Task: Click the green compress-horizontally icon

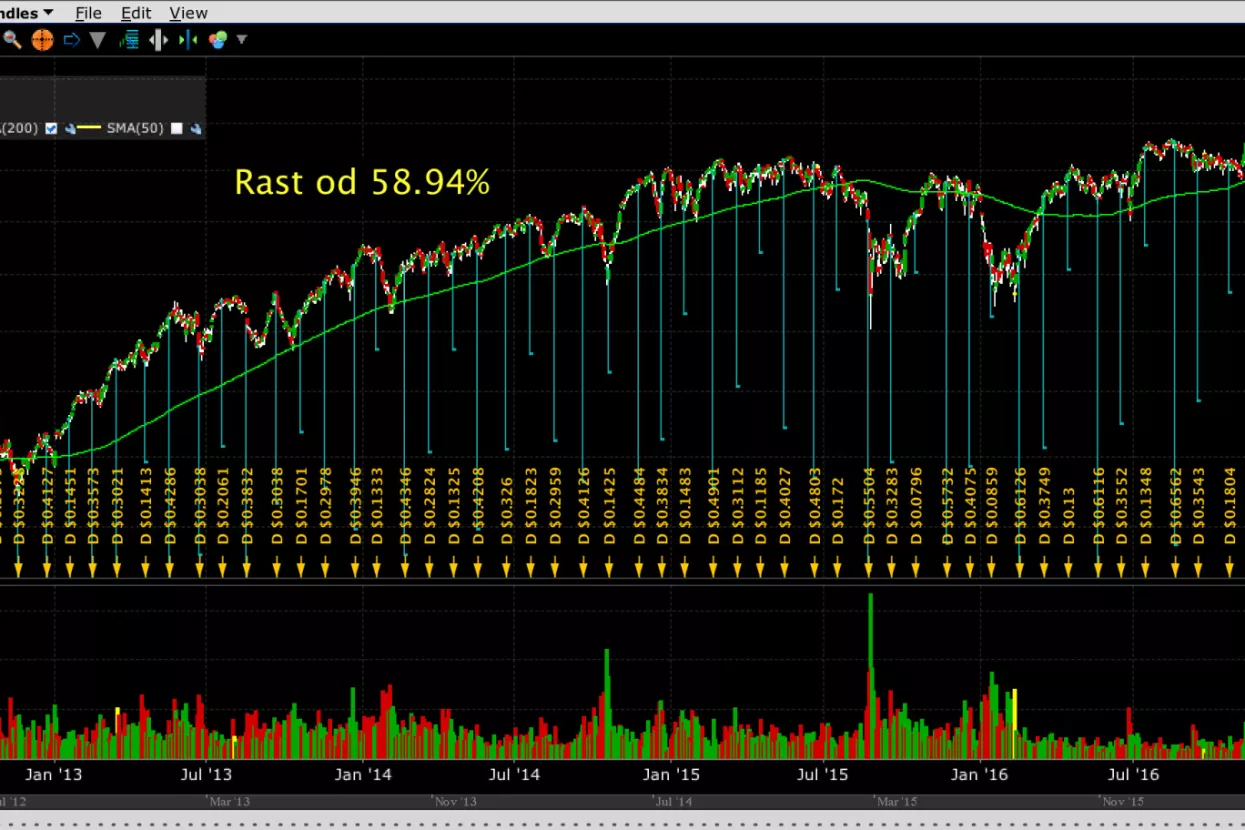Action: click(188, 40)
